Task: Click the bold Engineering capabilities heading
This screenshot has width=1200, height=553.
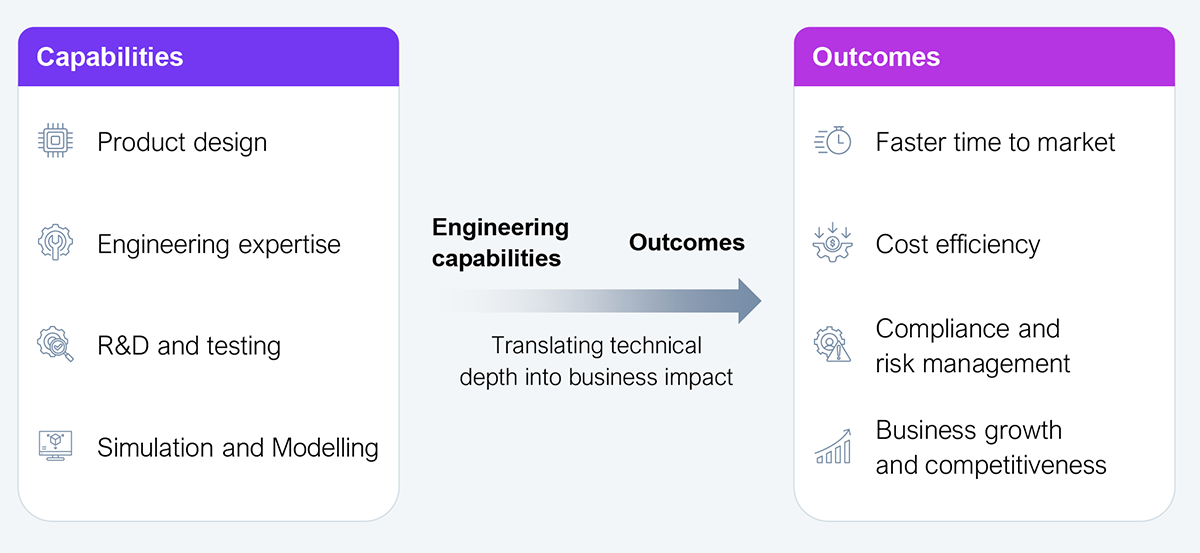Action: [x=500, y=242]
